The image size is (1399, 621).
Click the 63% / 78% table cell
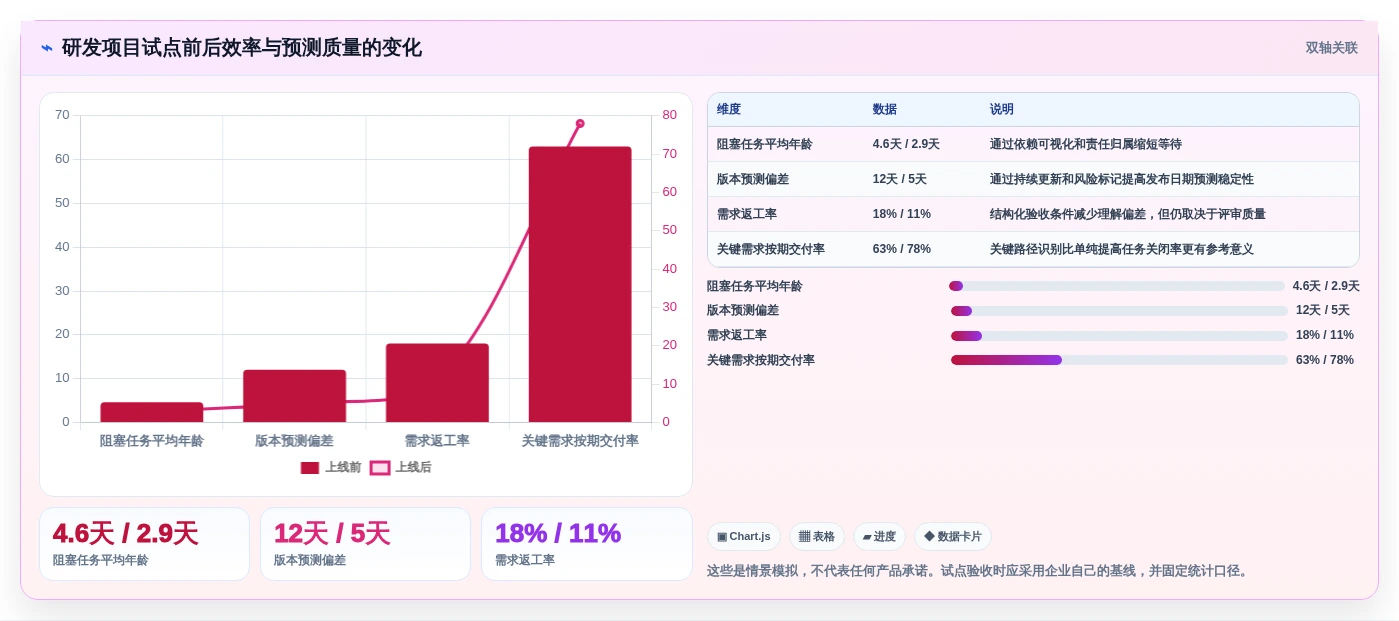pyautogui.click(x=902, y=249)
